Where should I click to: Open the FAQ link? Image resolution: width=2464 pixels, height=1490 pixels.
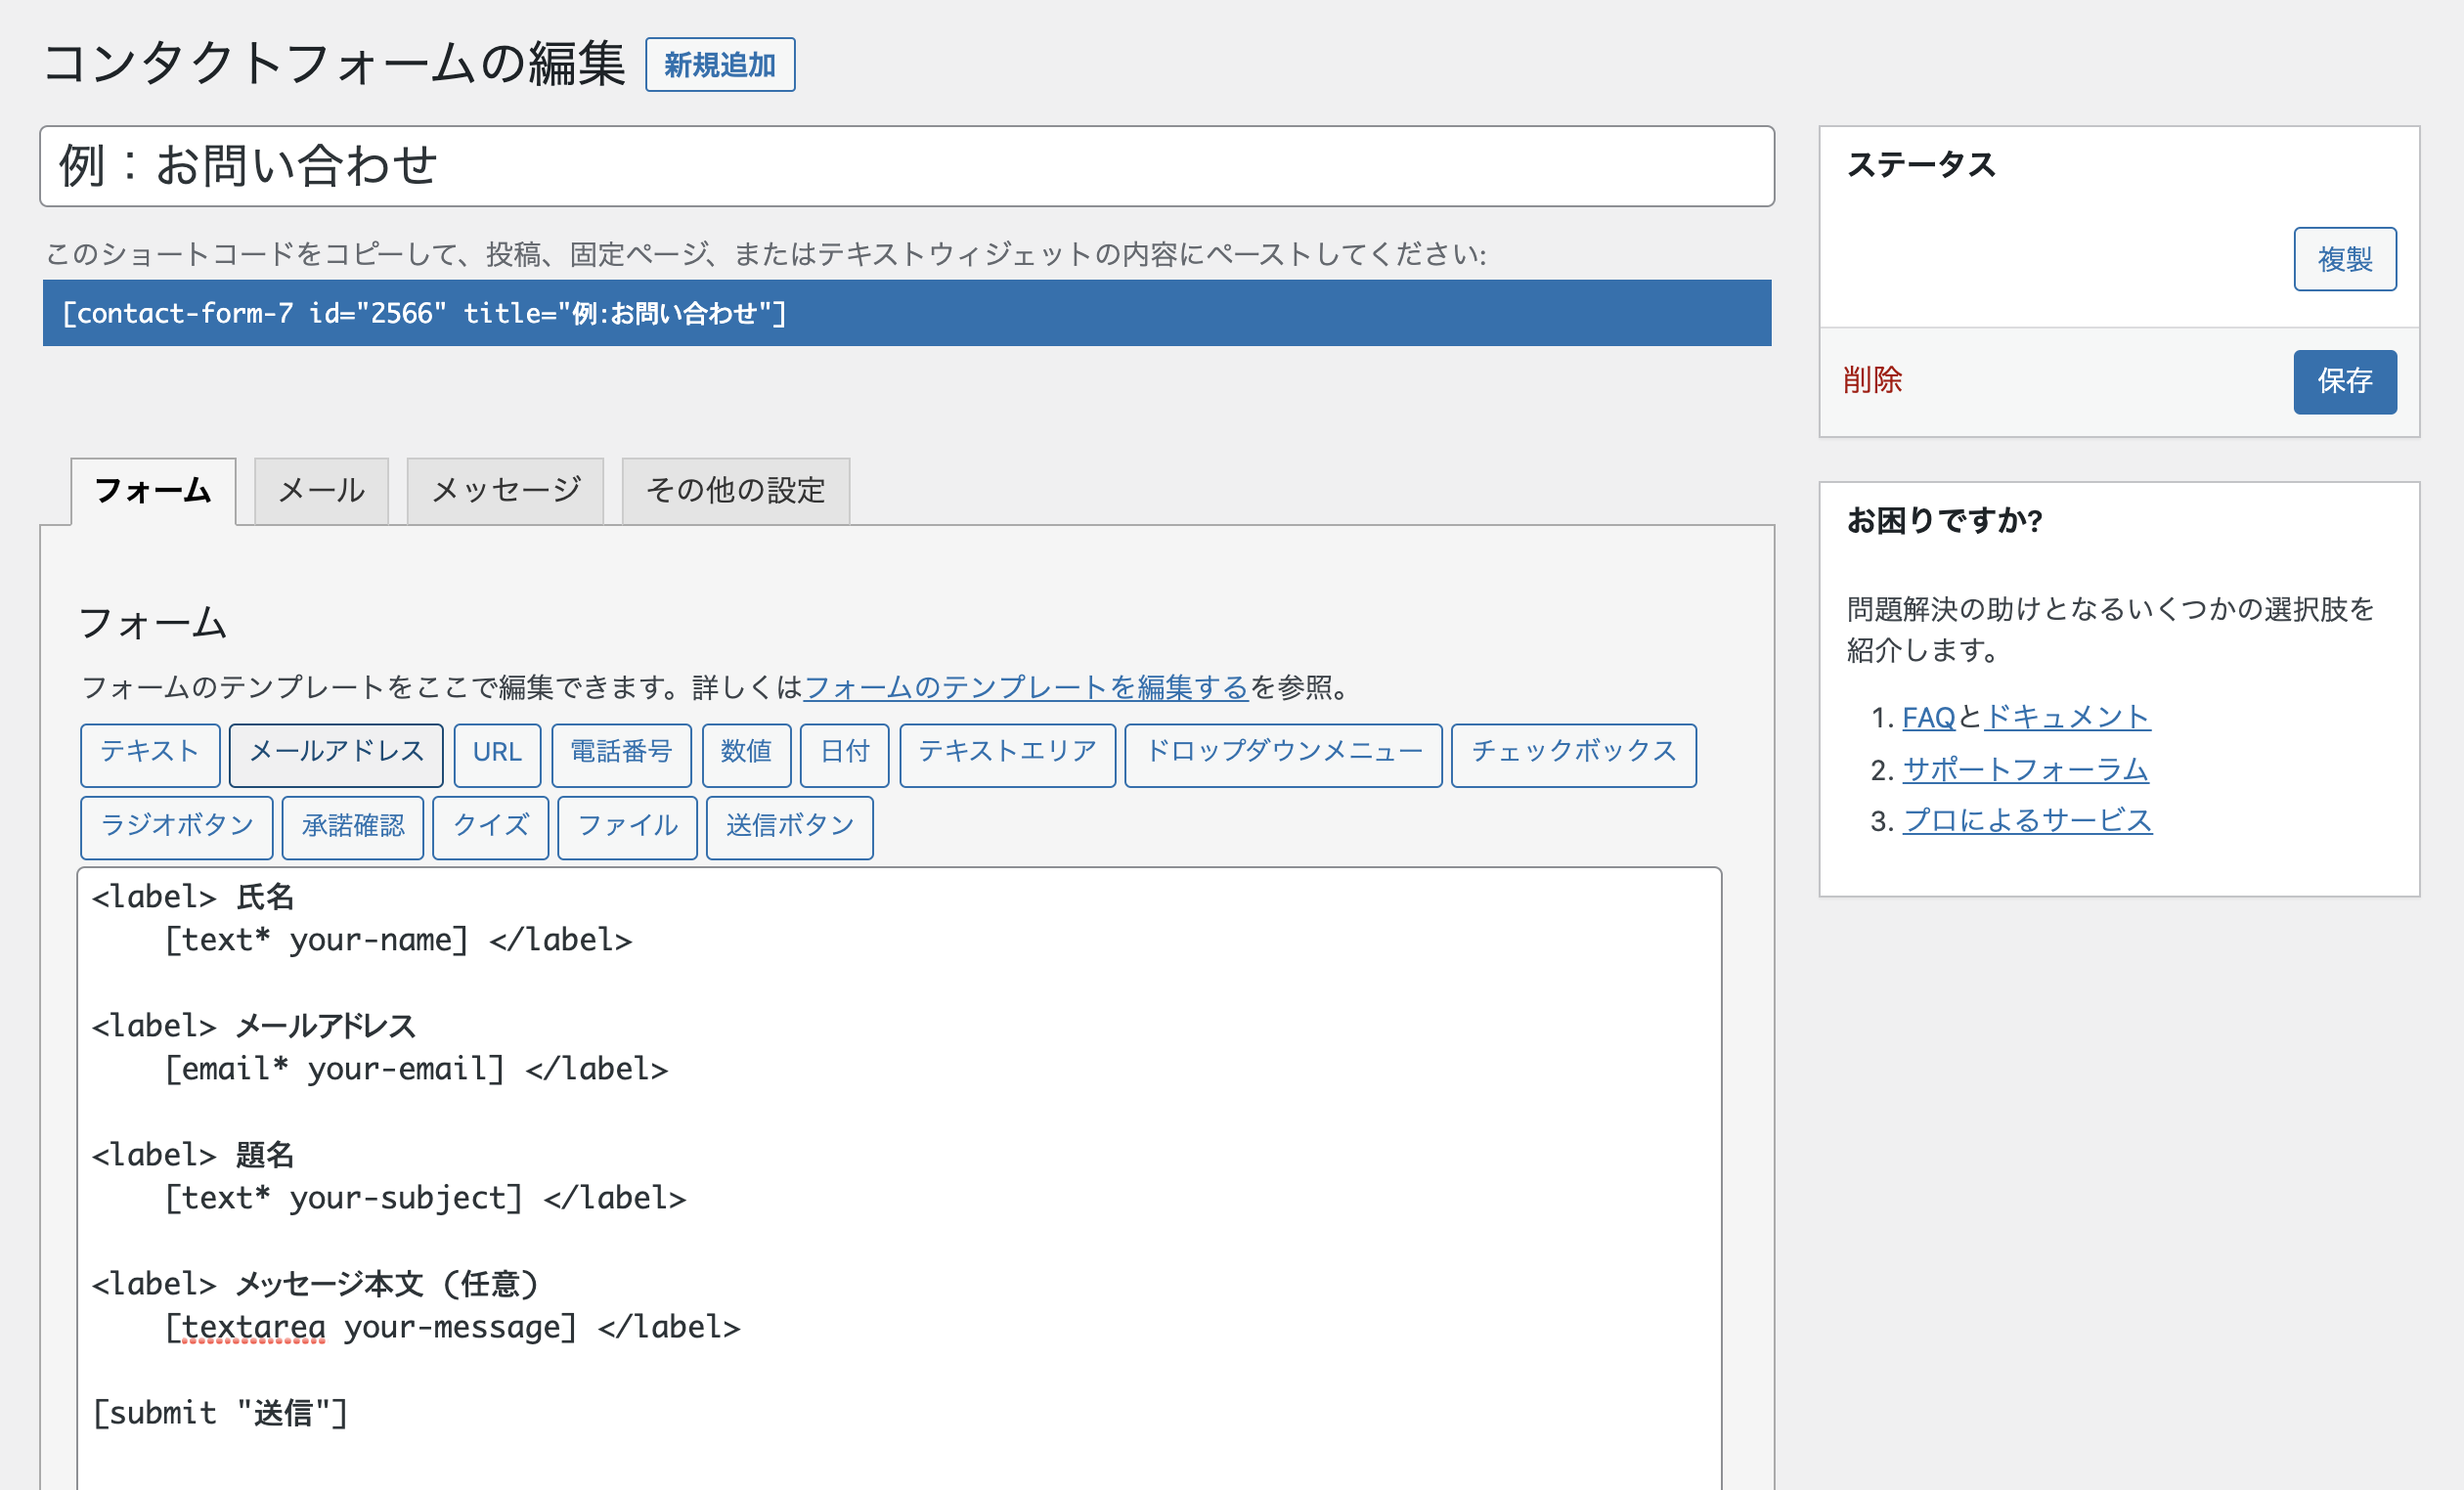point(1928,717)
